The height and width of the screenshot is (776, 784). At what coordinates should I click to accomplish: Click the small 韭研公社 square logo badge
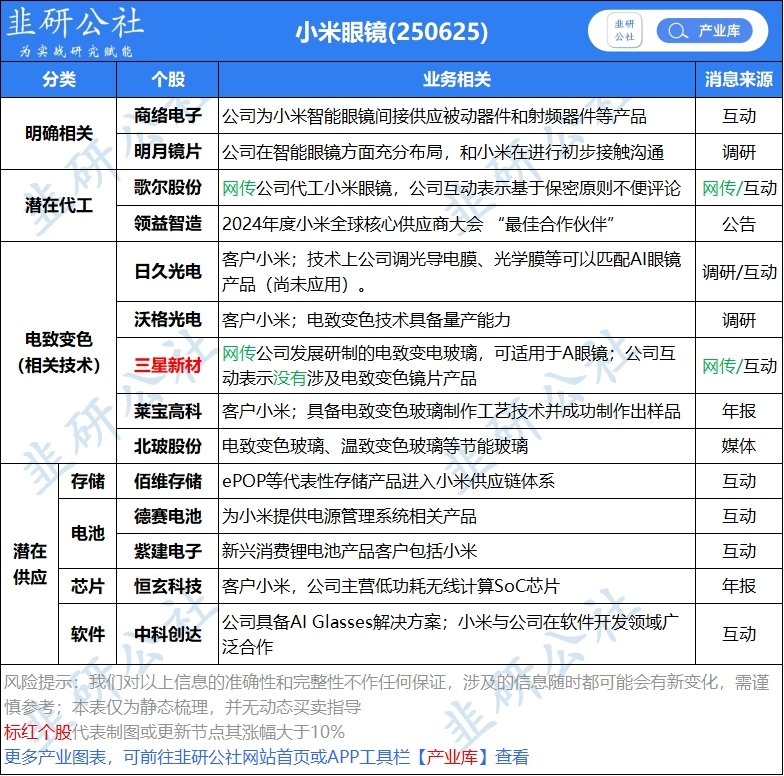624,31
